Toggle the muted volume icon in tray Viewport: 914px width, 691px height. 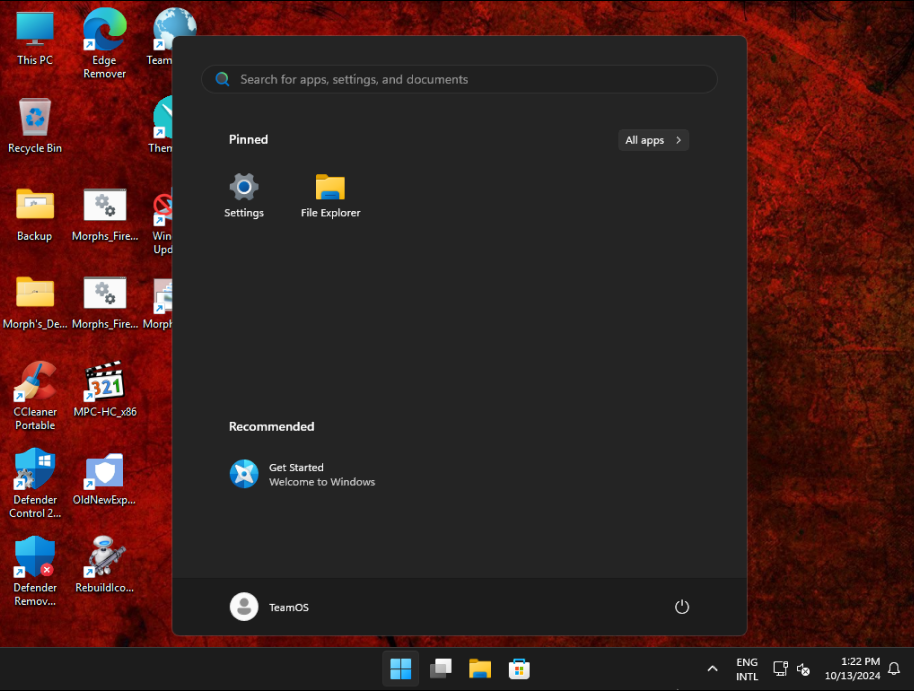pos(803,669)
